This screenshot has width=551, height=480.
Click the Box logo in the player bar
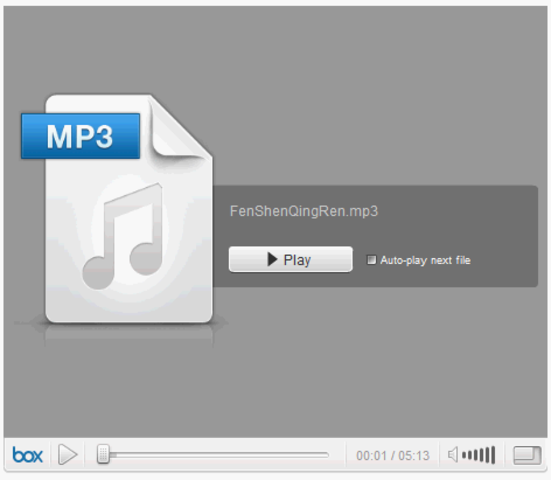tap(27, 455)
